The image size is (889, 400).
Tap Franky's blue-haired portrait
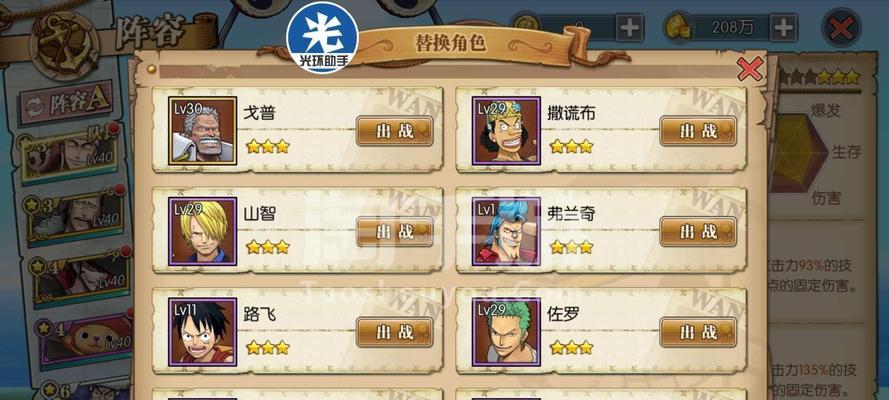[506, 231]
